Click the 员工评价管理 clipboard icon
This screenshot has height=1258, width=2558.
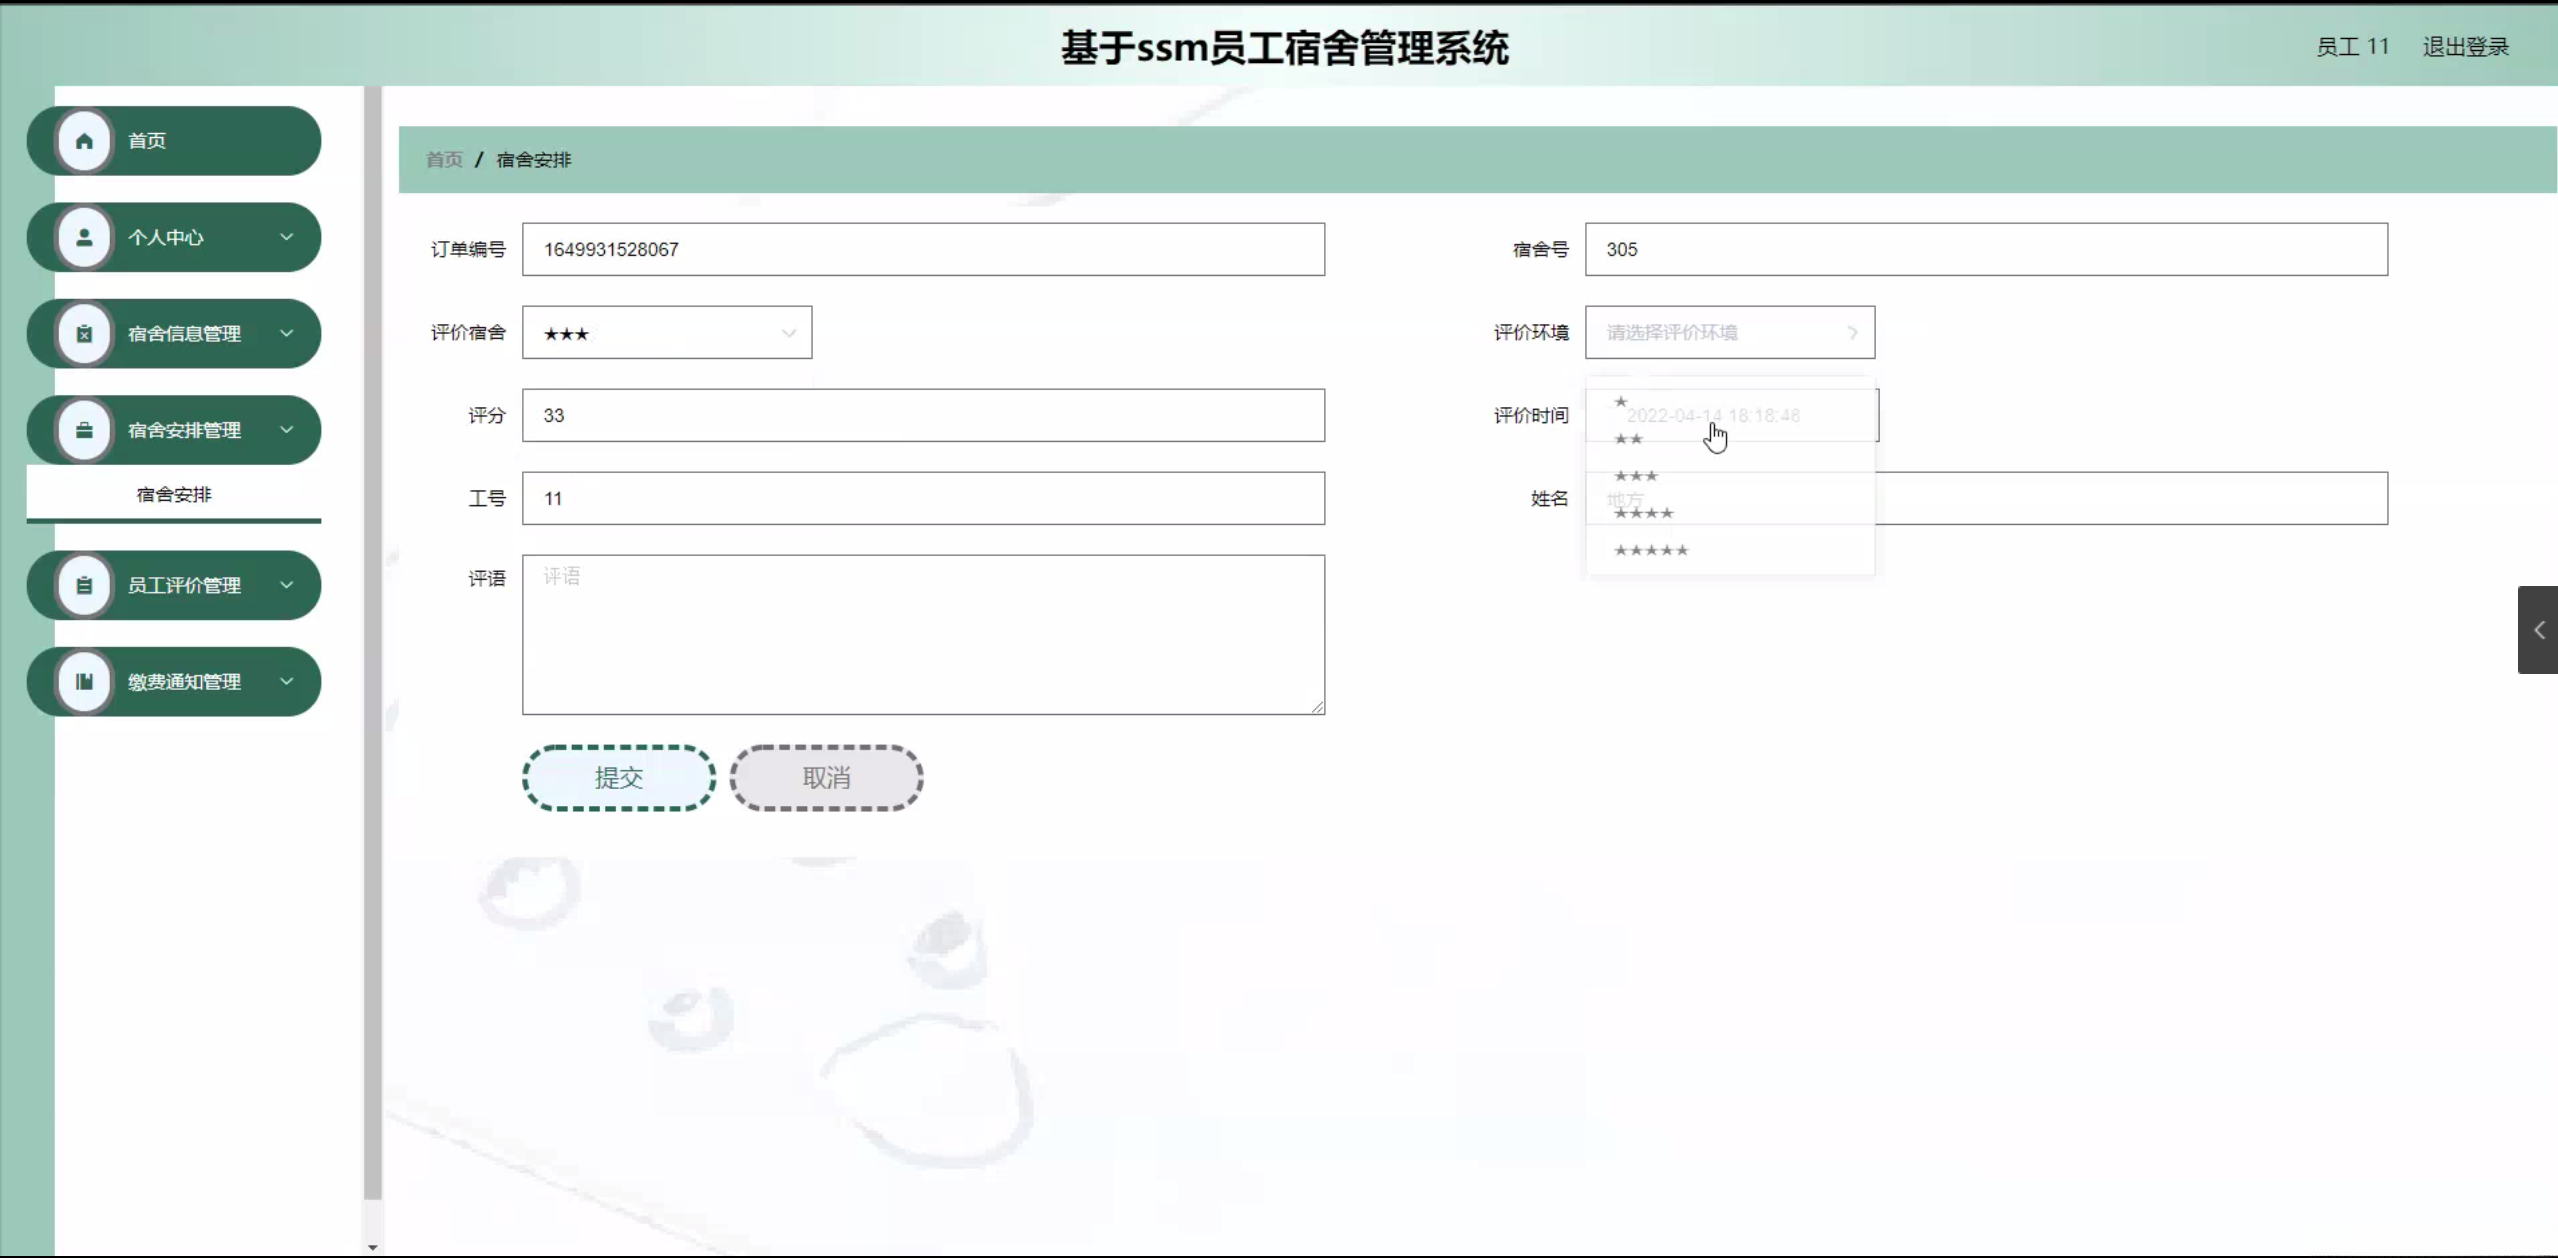point(84,586)
